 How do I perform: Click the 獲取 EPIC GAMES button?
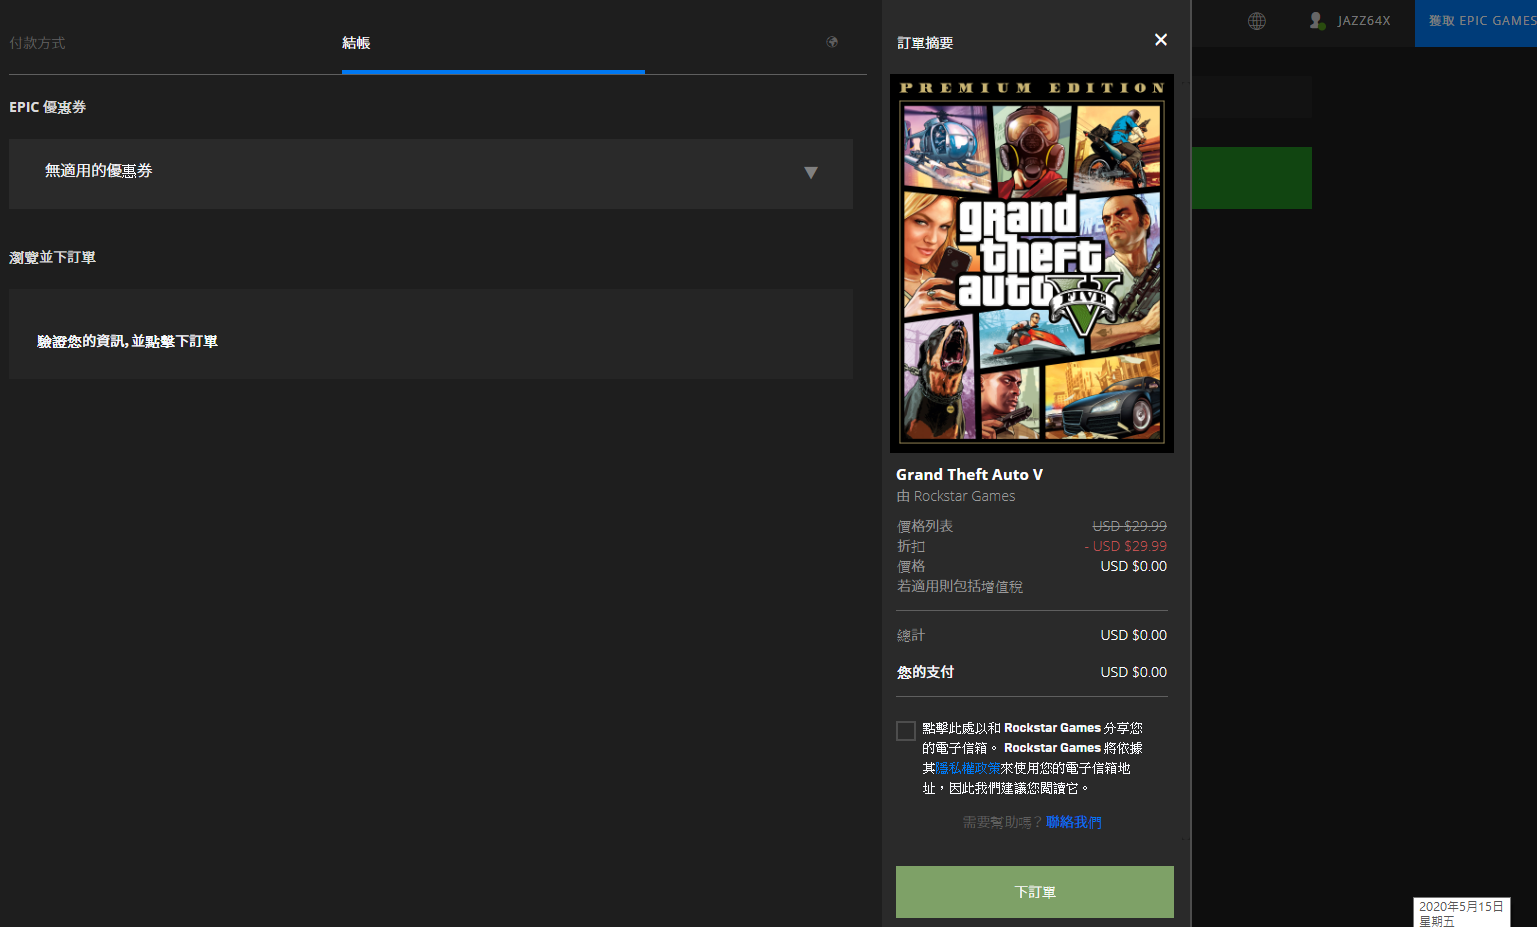(x=1476, y=22)
